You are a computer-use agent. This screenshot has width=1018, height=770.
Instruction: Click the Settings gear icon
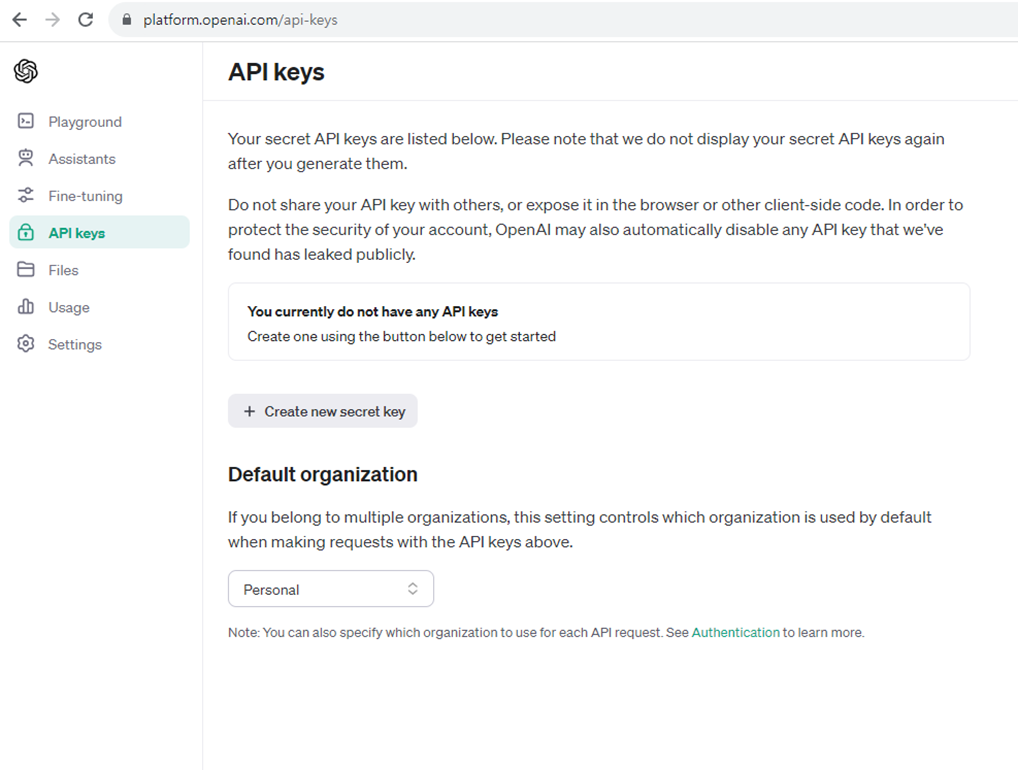pyautogui.click(x=26, y=343)
